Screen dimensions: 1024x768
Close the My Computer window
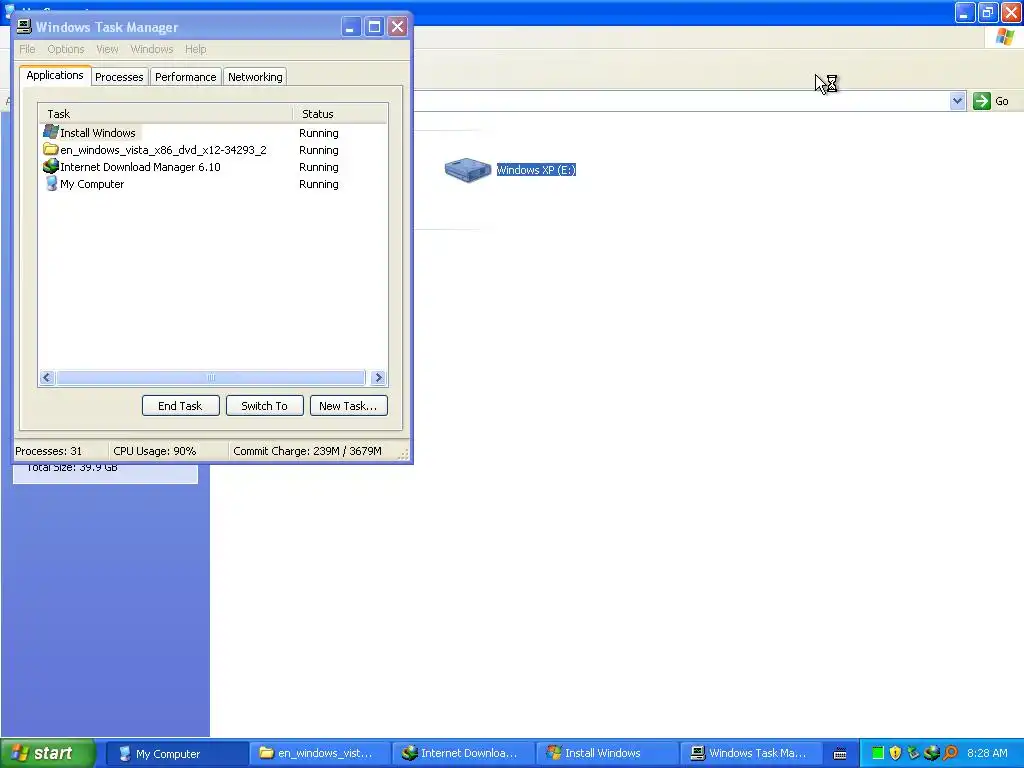[1011, 12]
